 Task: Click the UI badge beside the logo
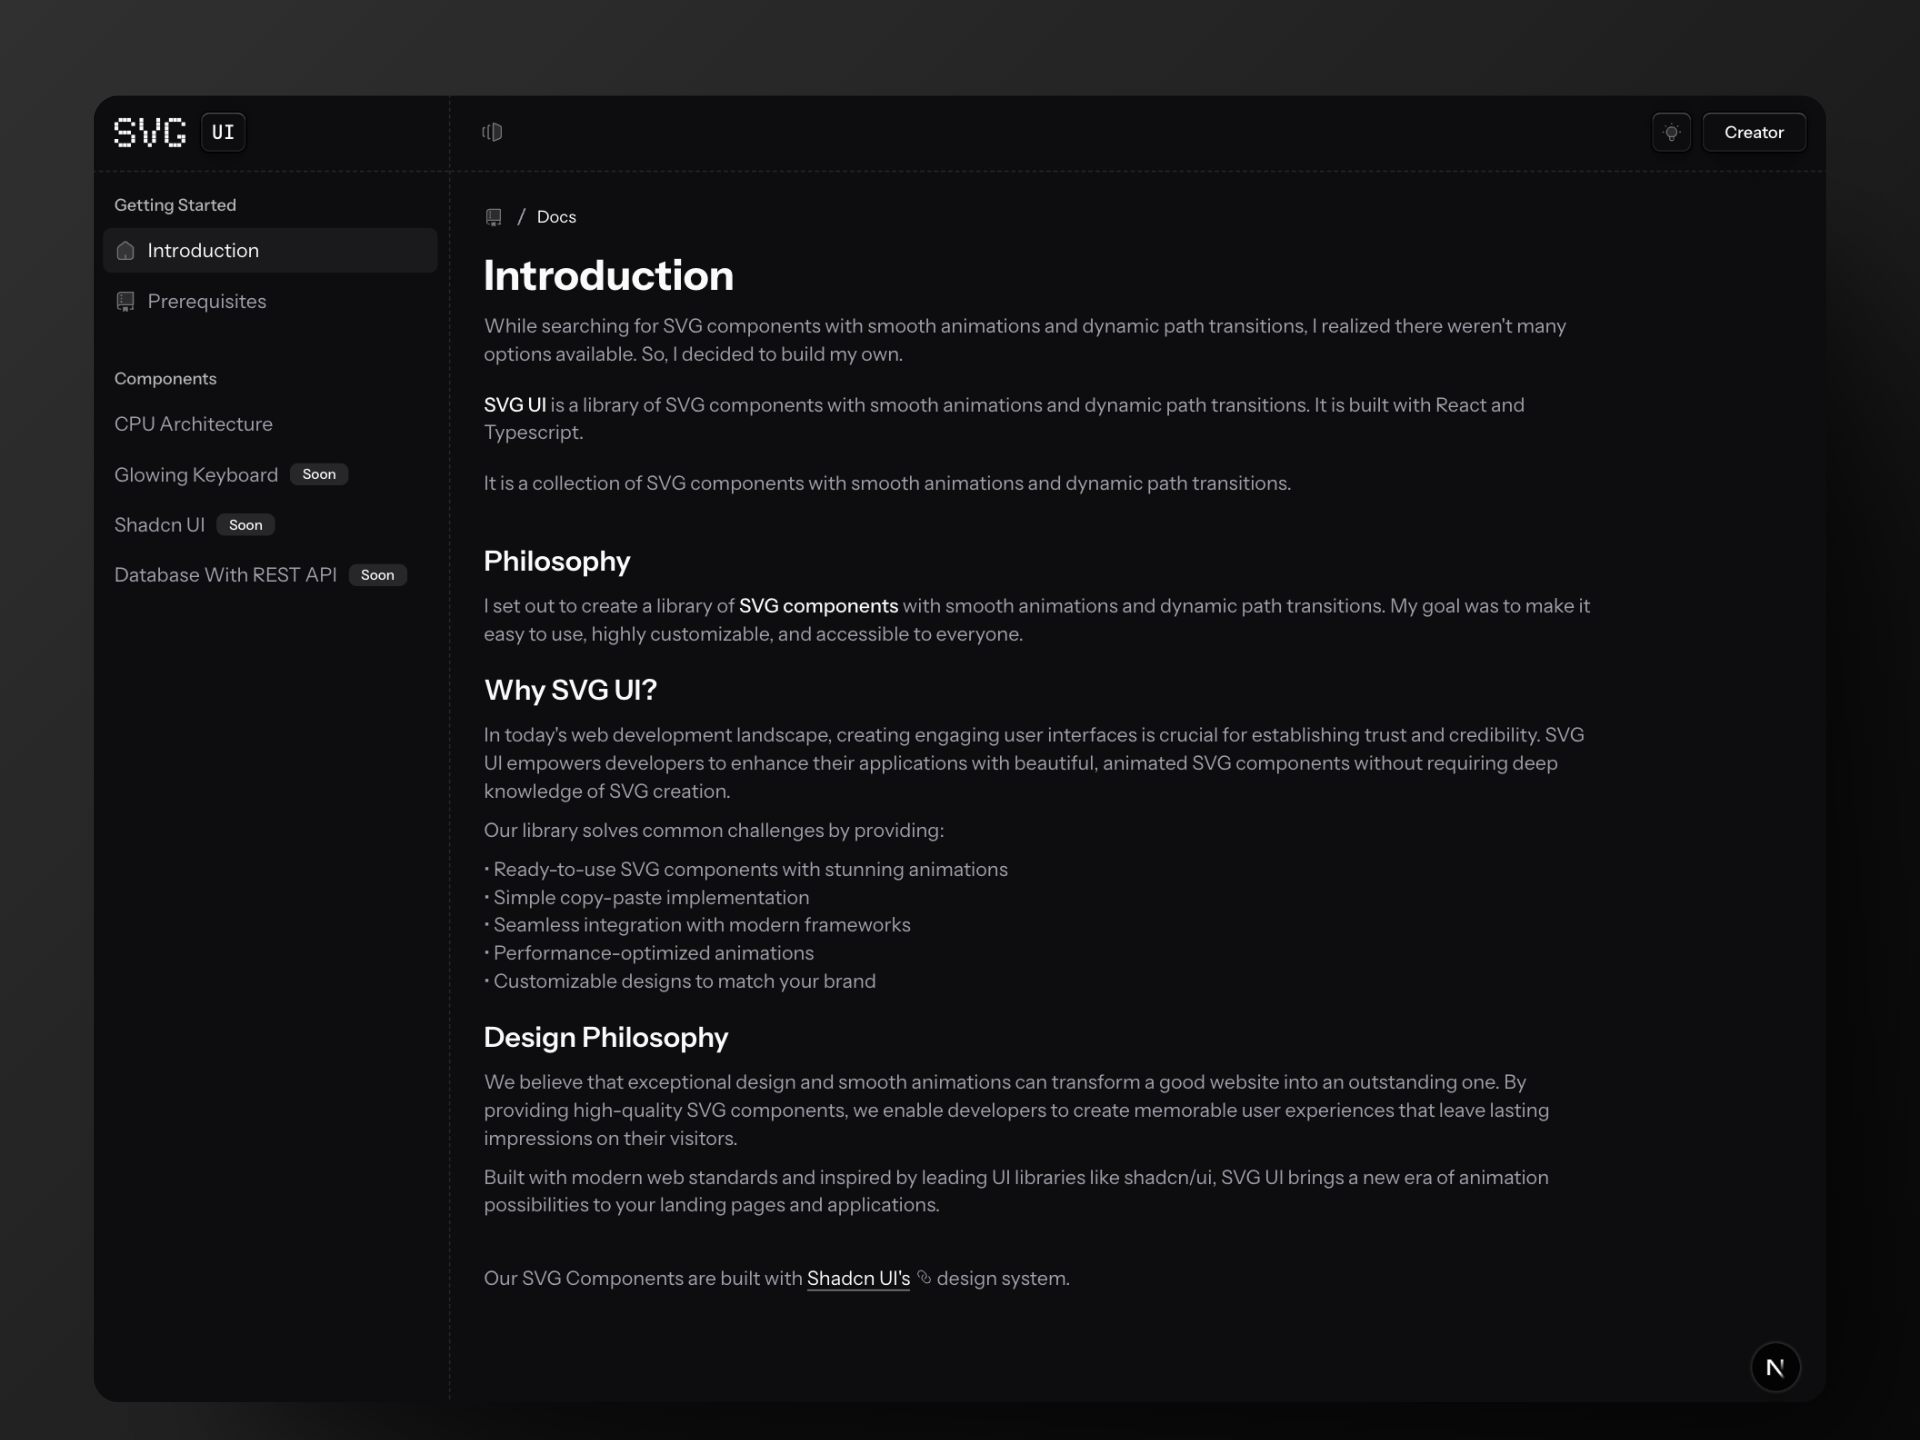223,132
